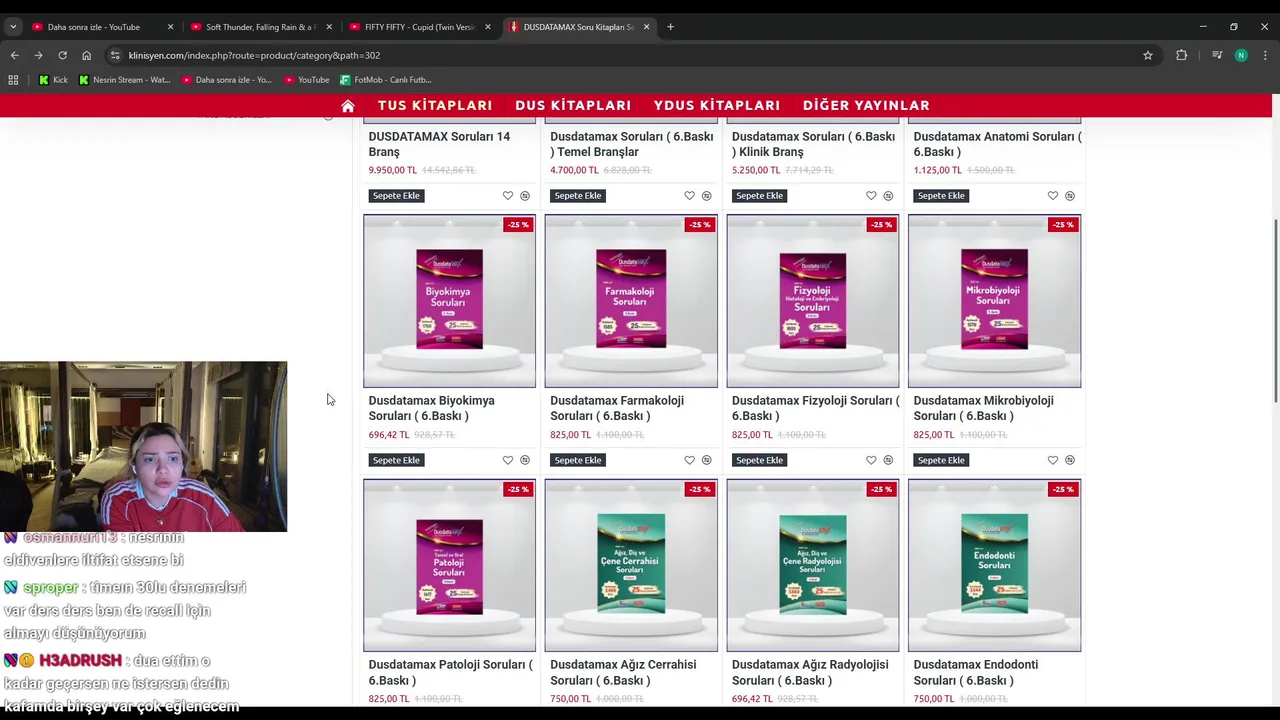Open YDUS KİTAPLARI menu
The height and width of the screenshot is (720, 1280).
717,105
